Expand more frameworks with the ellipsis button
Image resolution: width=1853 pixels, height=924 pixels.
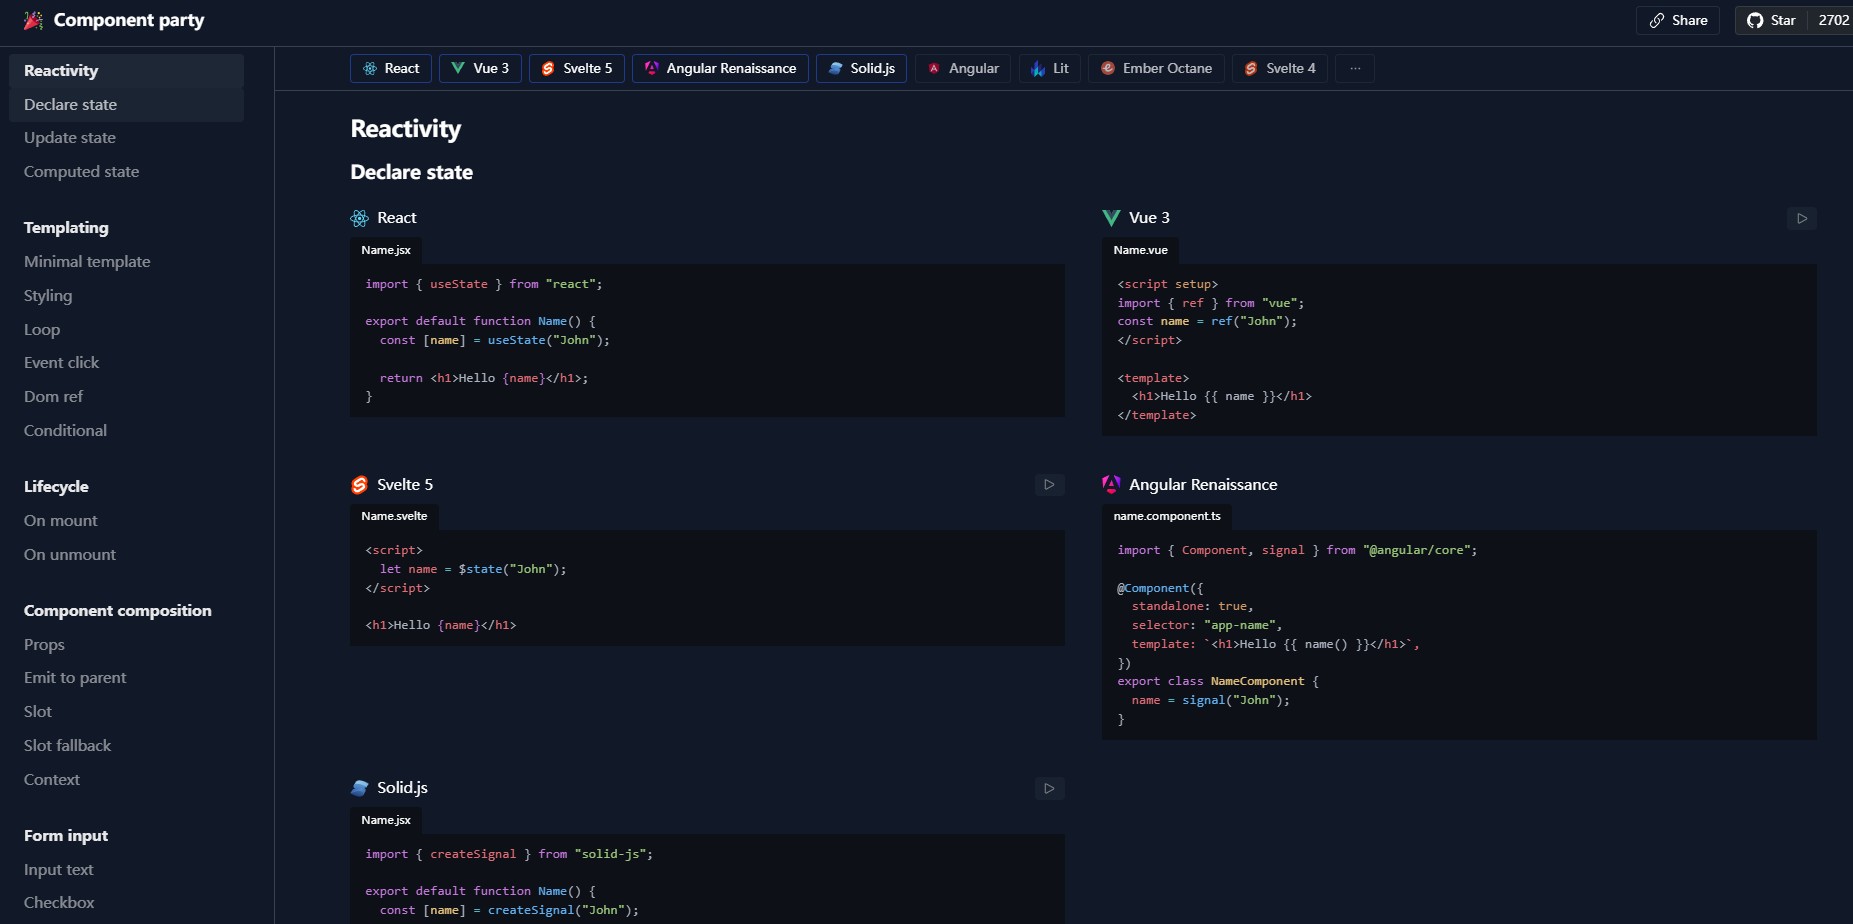pyautogui.click(x=1355, y=68)
